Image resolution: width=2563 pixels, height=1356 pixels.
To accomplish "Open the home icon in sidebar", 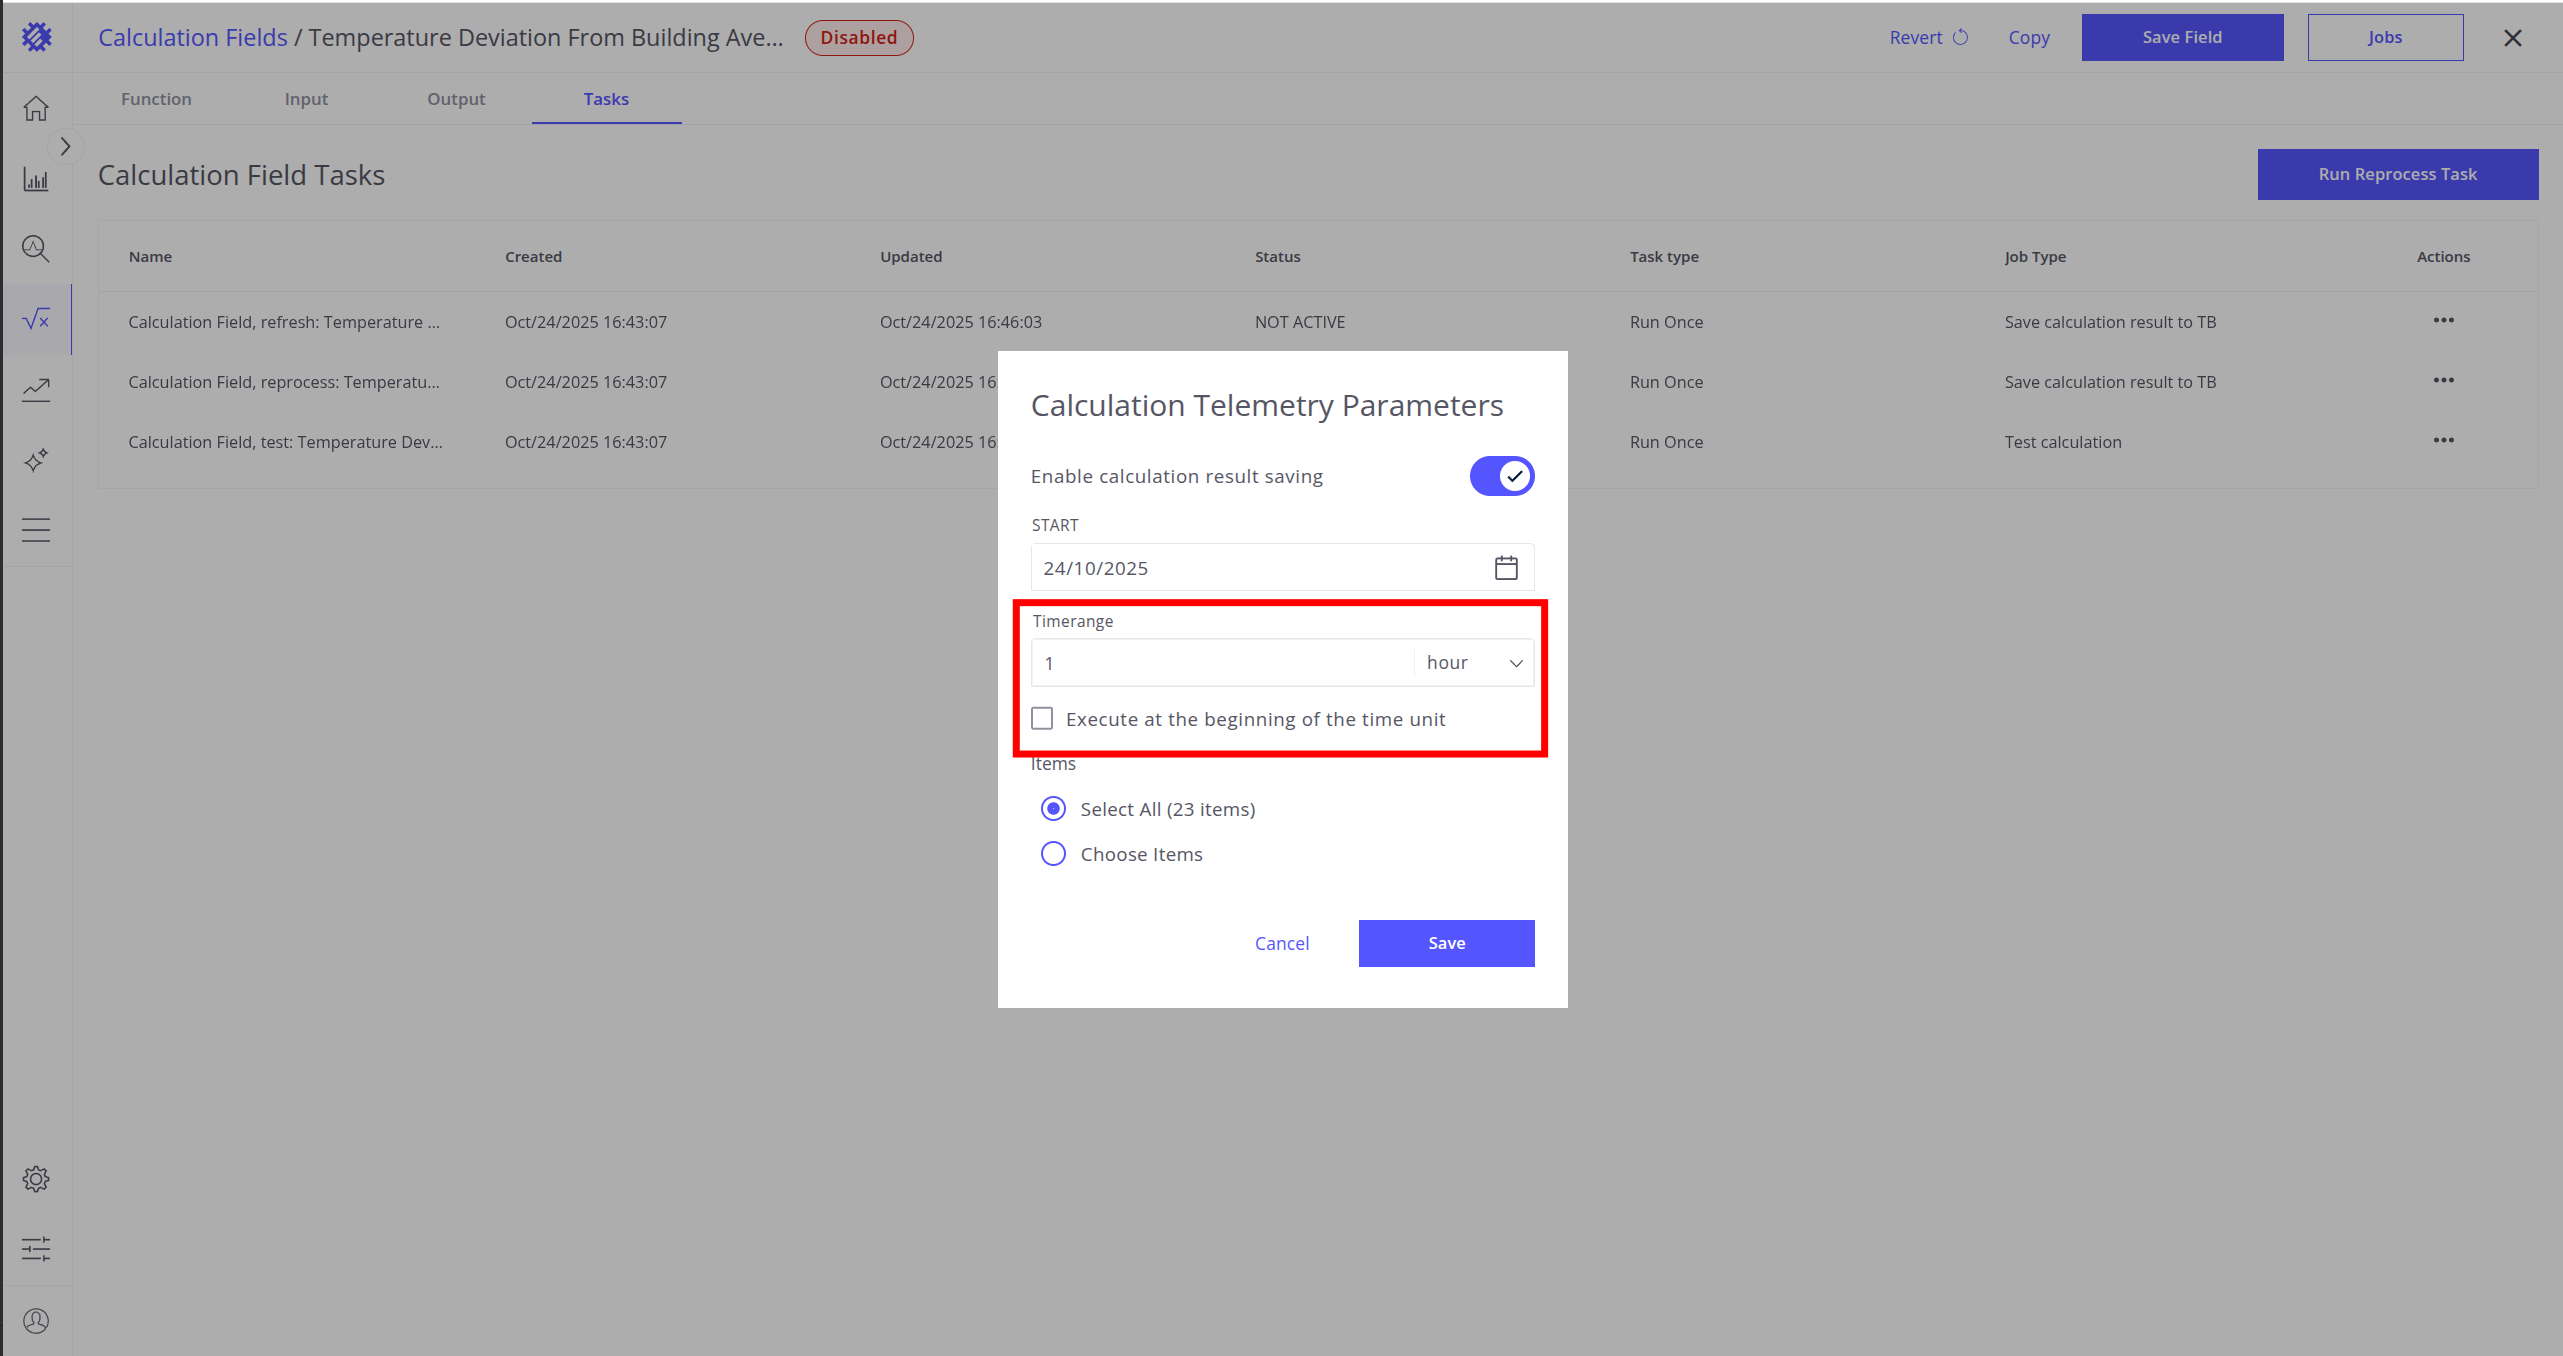I will [36, 108].
